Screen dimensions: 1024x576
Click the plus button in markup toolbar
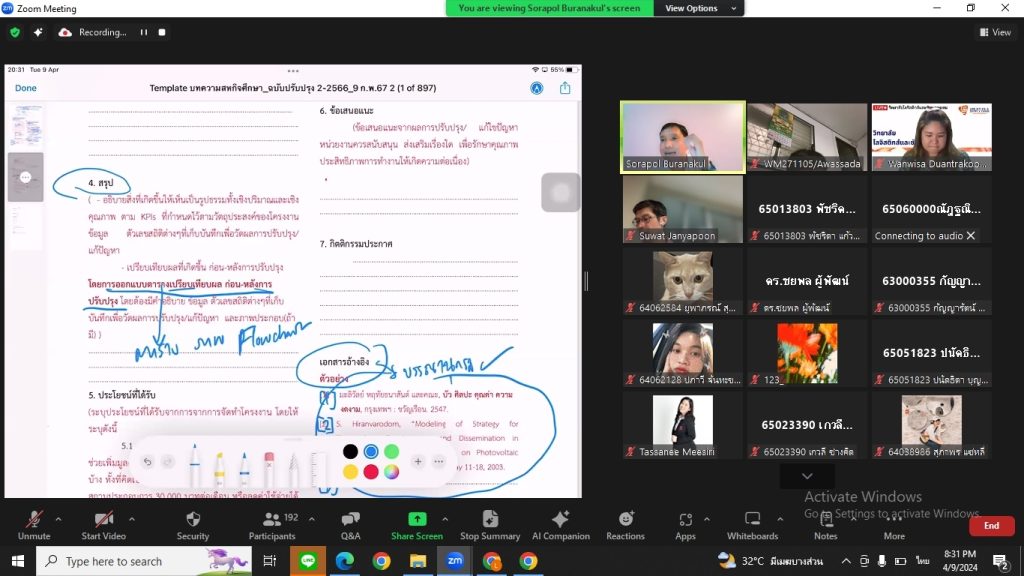[x=418, y=462]
